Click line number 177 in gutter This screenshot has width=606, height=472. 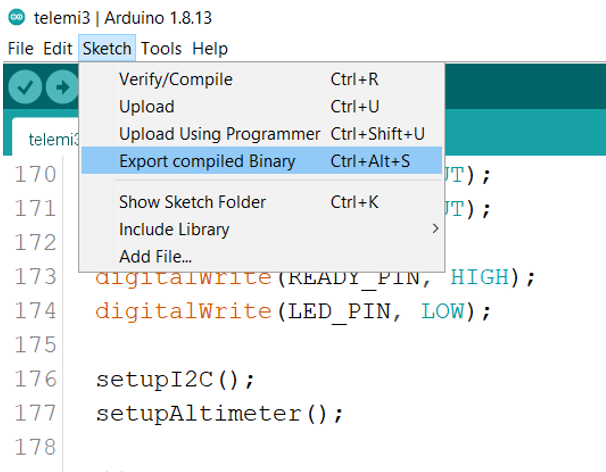[36, 412]
